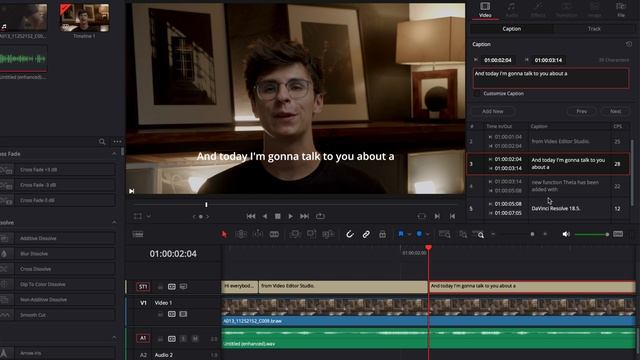This screenshot has height=360, width=640.
Task: Click the Full Extent Zoom icon
Action: pyautogui.click(x=444, y=234)
